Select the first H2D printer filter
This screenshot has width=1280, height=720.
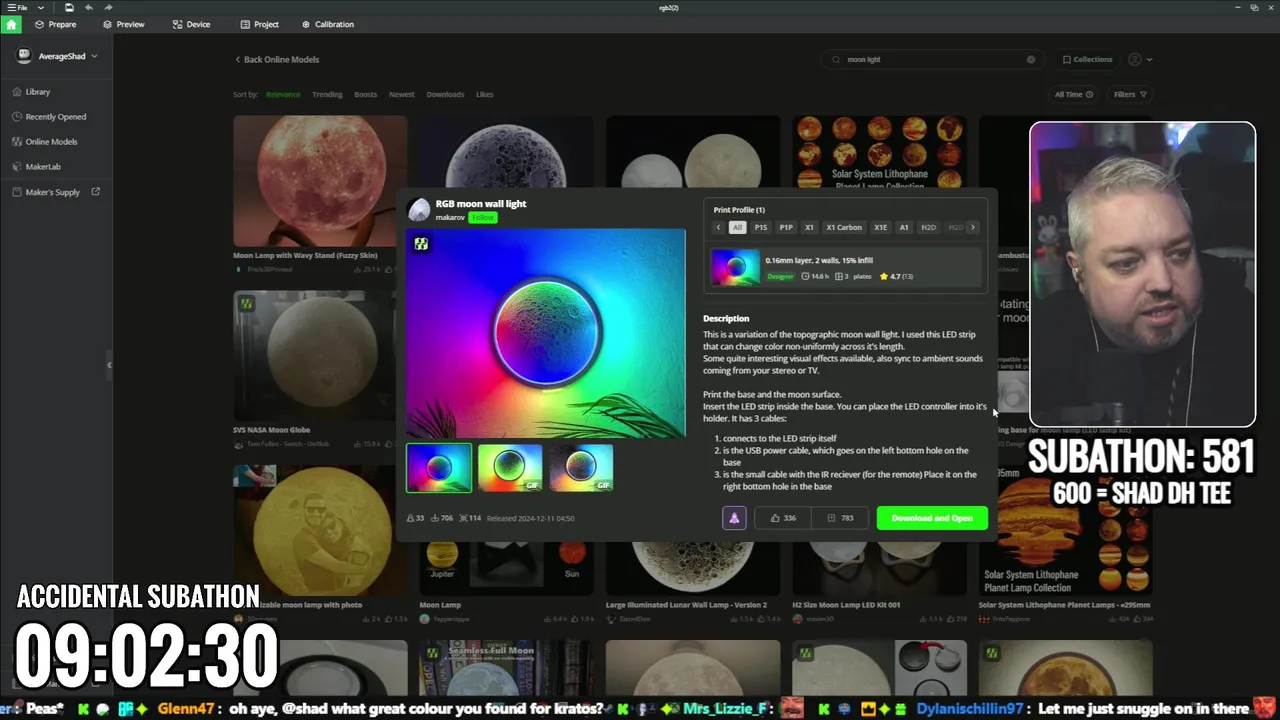928,227
